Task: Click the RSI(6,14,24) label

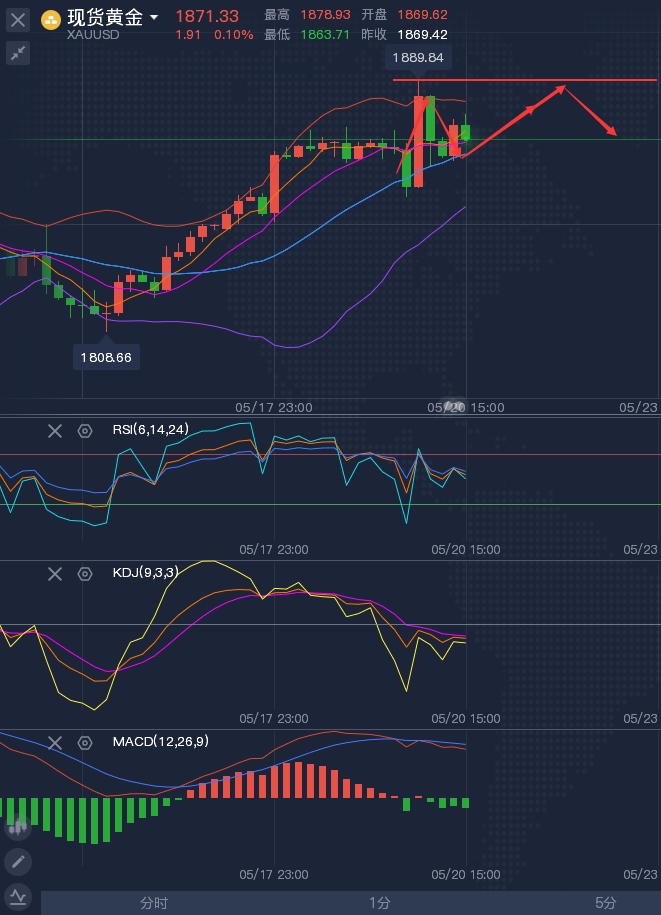Action: click(151, 429)
